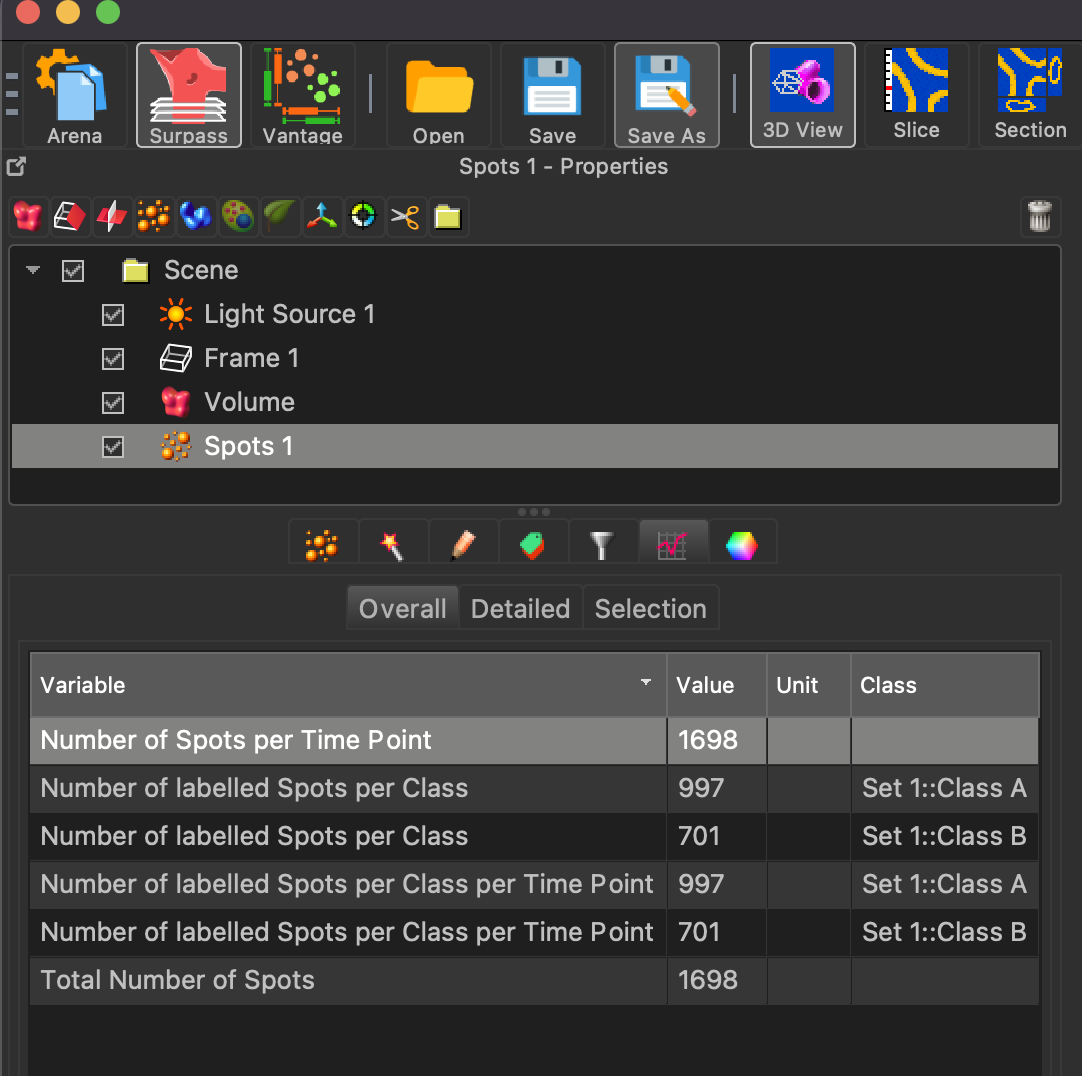Open the Creation wizard wand tab
Image resolution: width=1082 pixels, height=1076 pixels.
click(x=393, y=545)
